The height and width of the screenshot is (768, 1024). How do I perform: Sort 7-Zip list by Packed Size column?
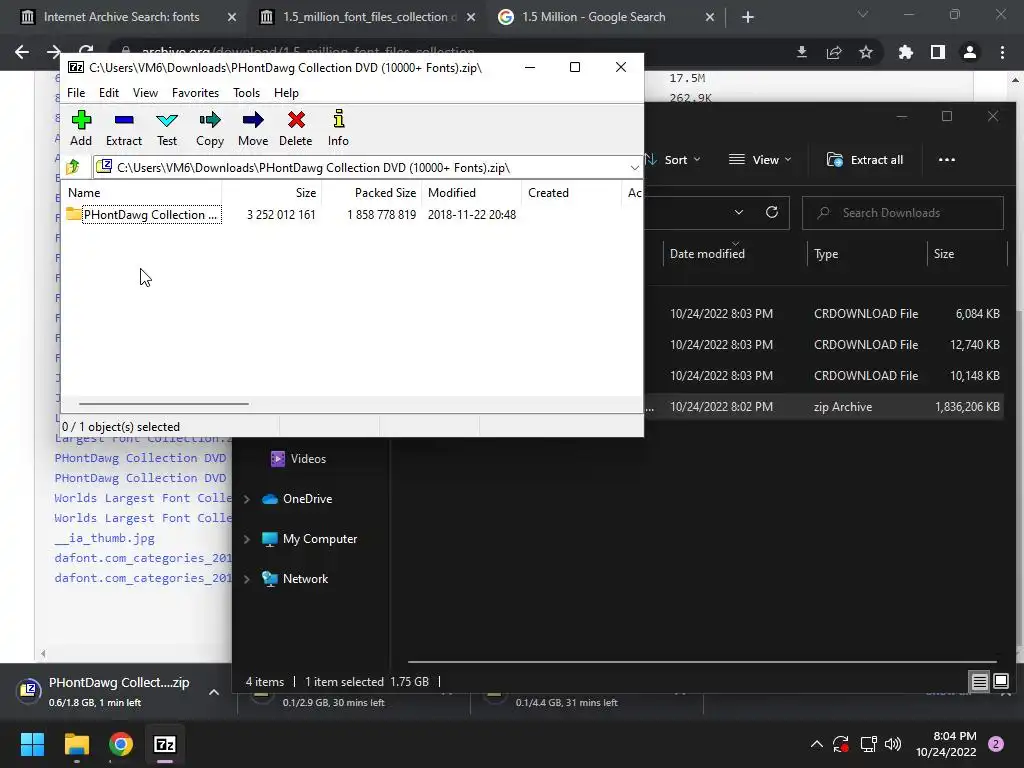pos(385,193)
